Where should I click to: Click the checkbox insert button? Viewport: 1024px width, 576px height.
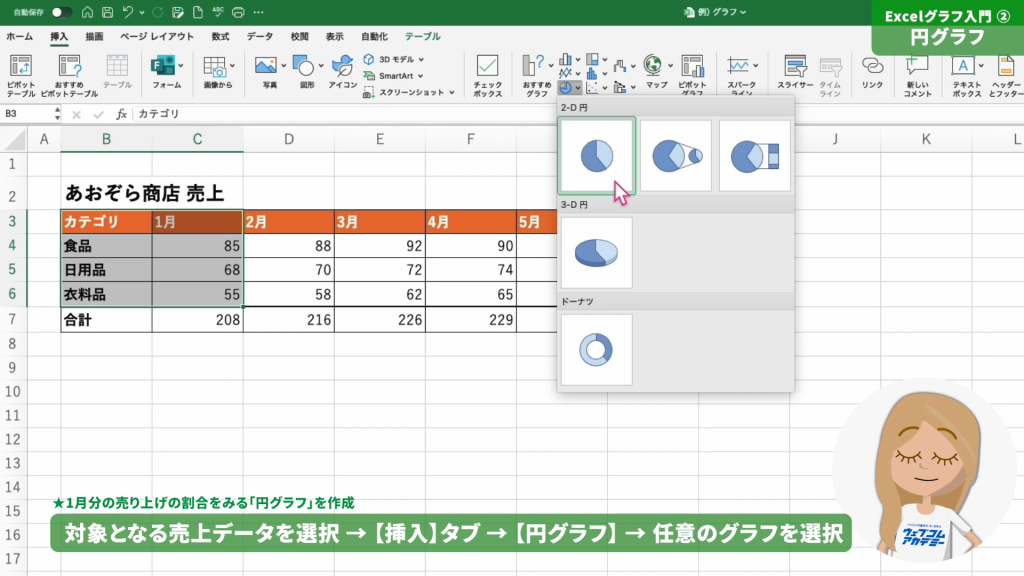(x=488, y=73)
